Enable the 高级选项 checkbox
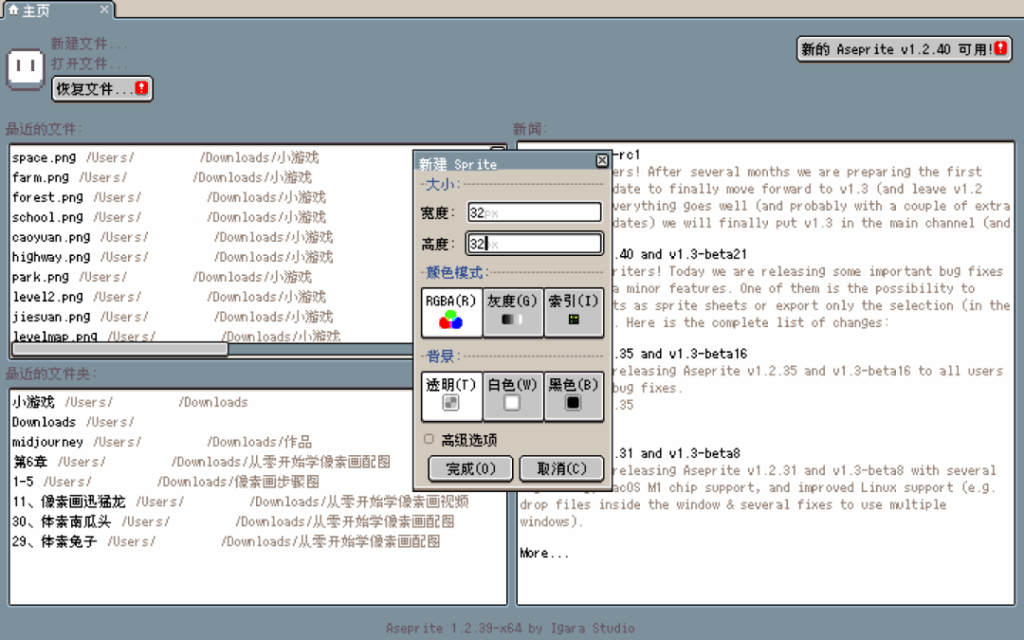 point(429,439)
